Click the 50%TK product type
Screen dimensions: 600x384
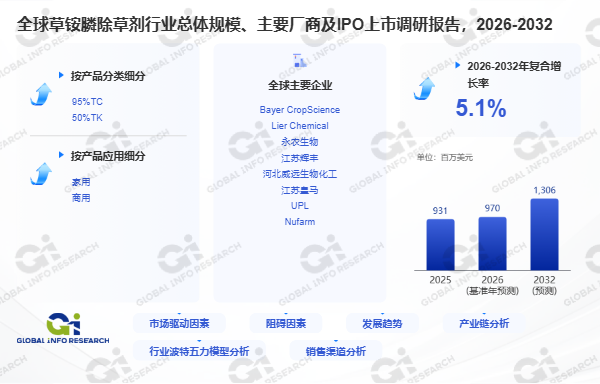click(x=87, y=118)
